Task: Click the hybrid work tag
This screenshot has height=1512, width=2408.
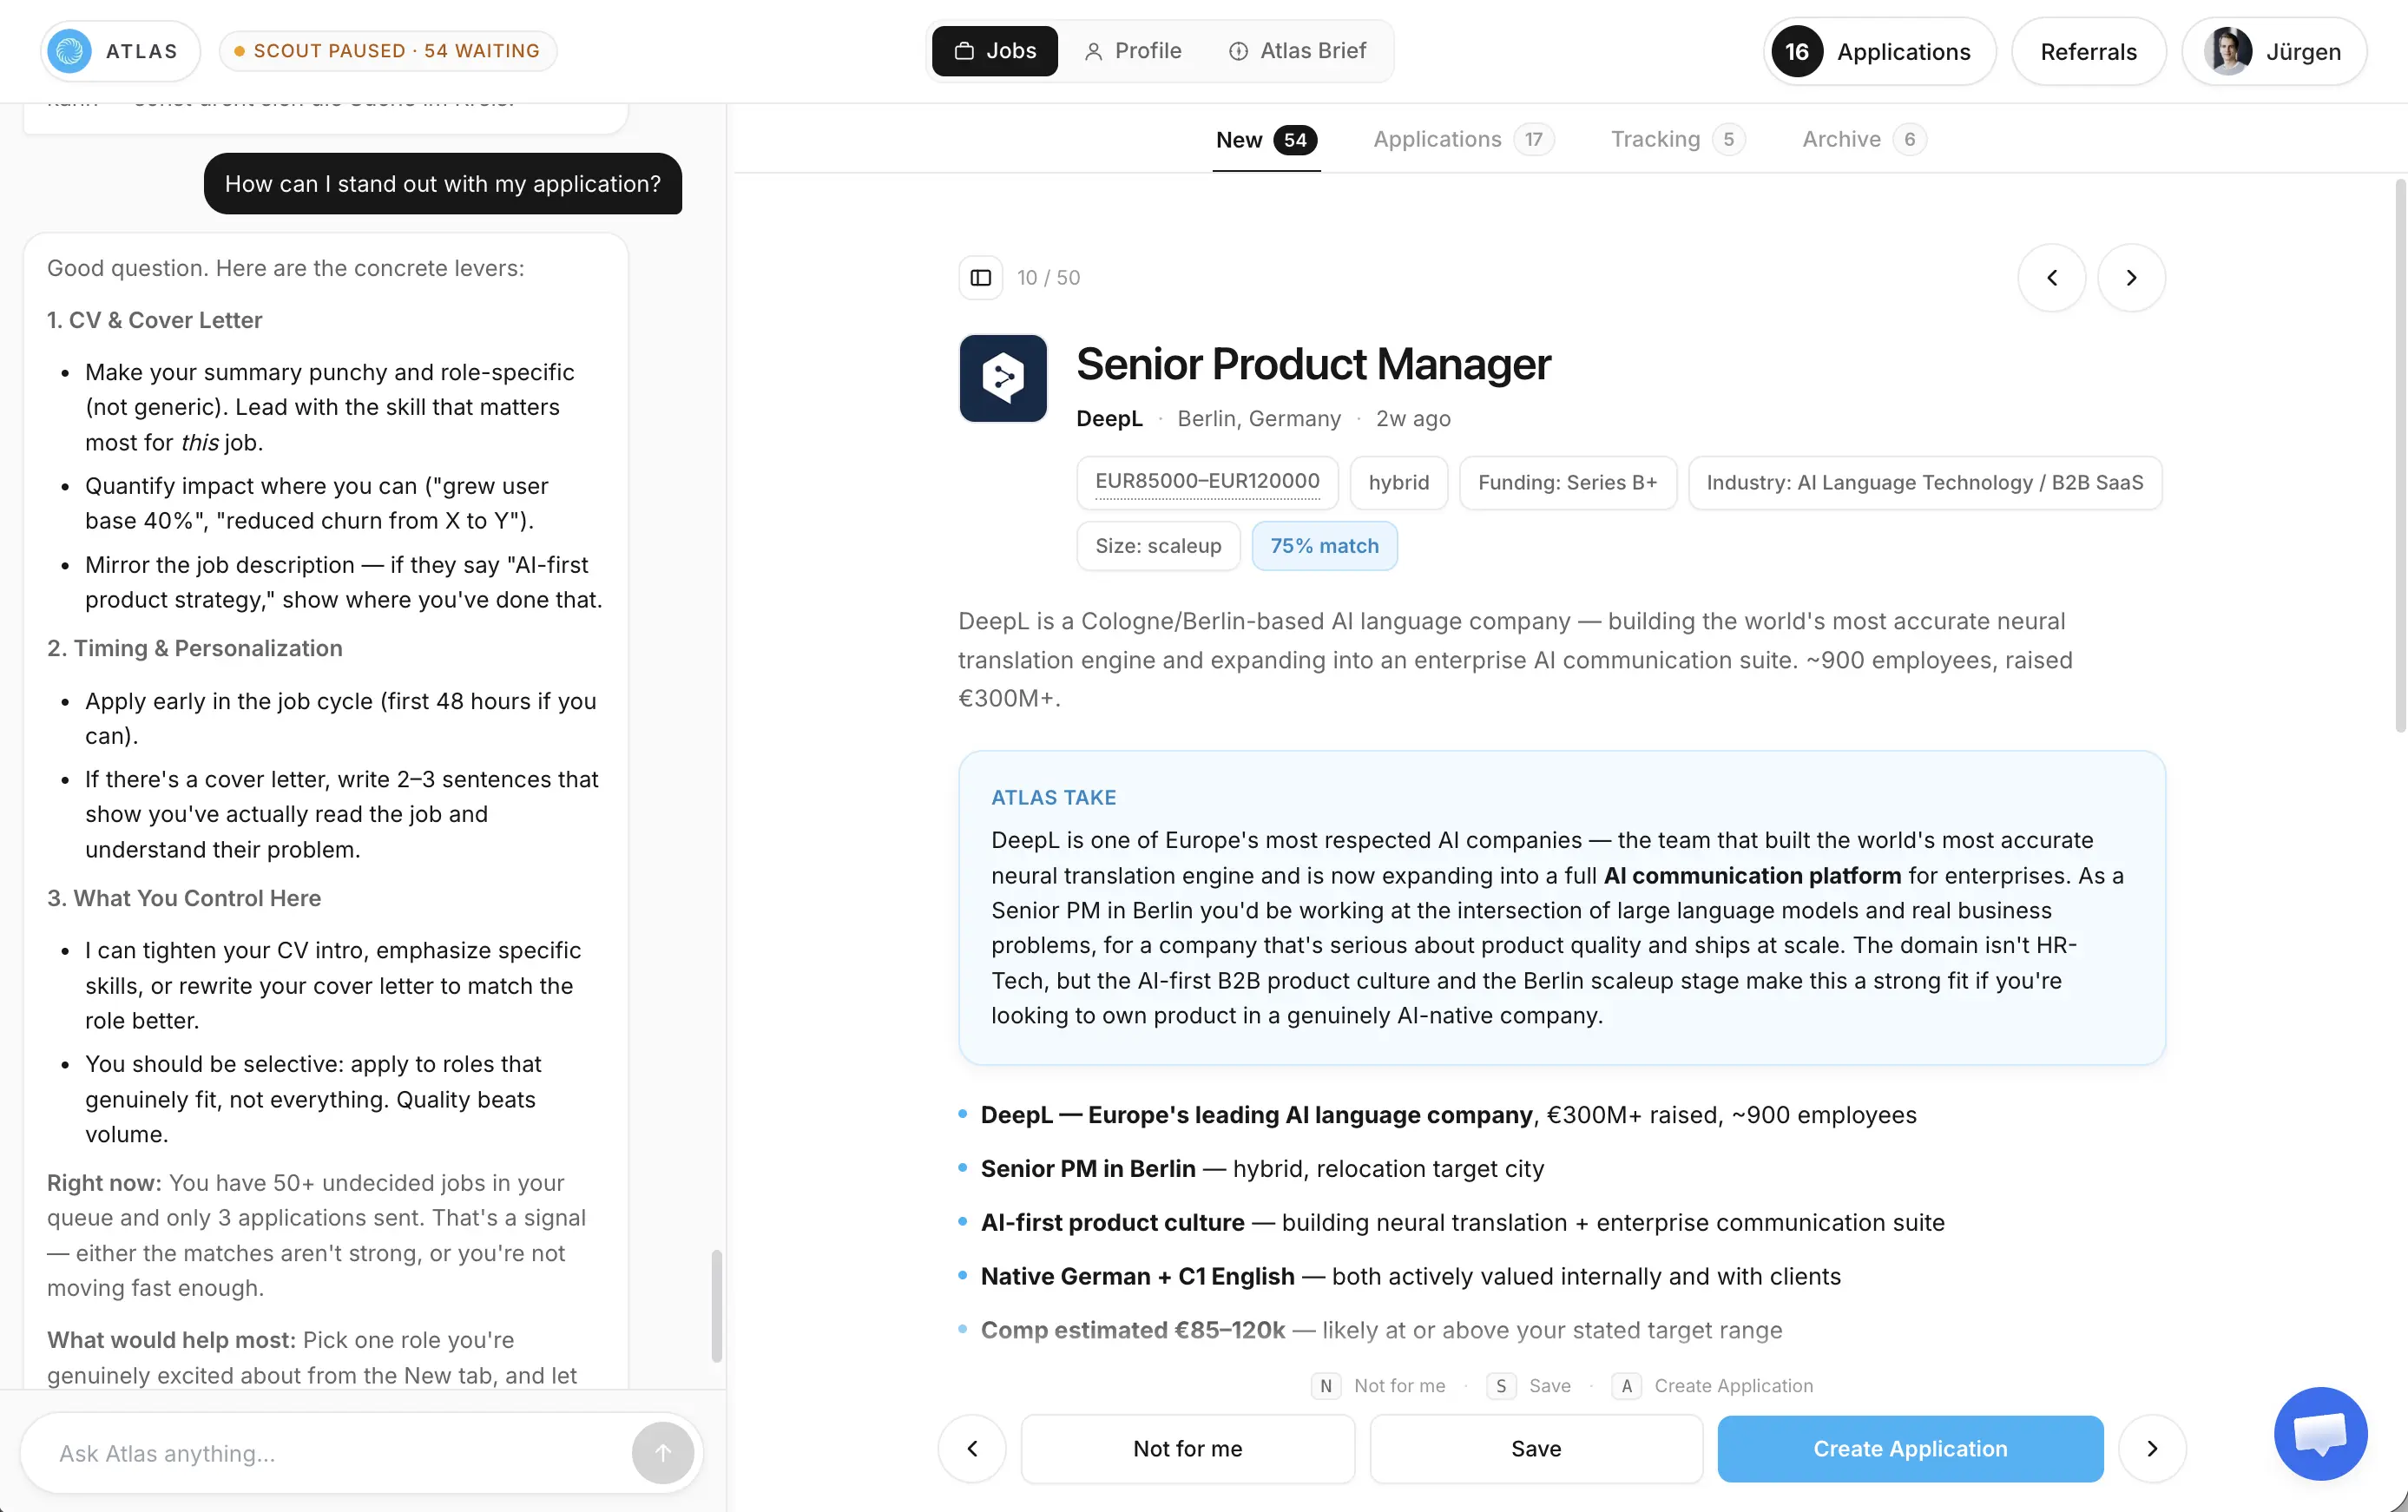Action: click(x=1398, y=483)
